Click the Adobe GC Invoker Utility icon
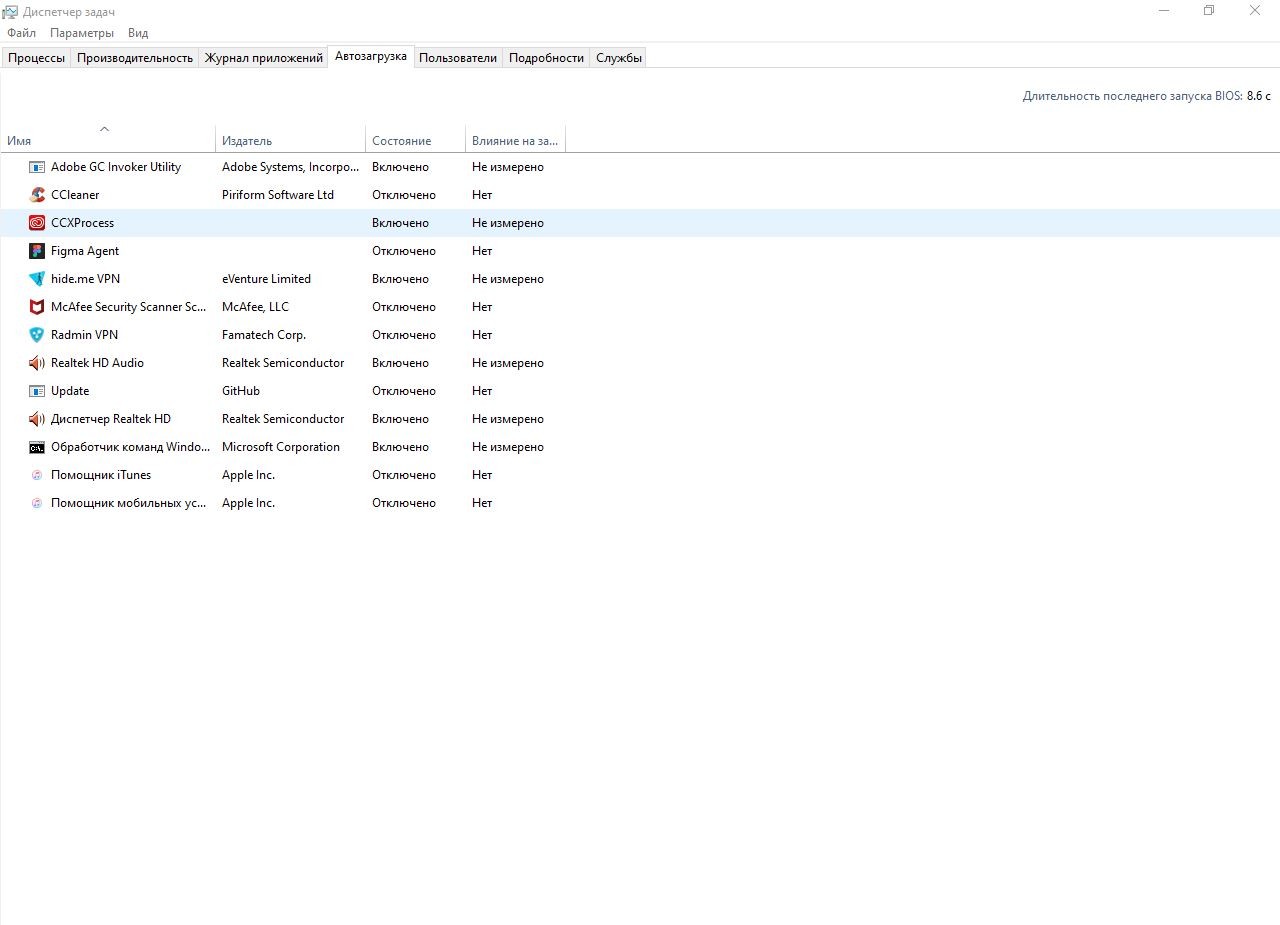This screenshot has width=1280, height=925. pyautogui.click(x=37, y=167)
